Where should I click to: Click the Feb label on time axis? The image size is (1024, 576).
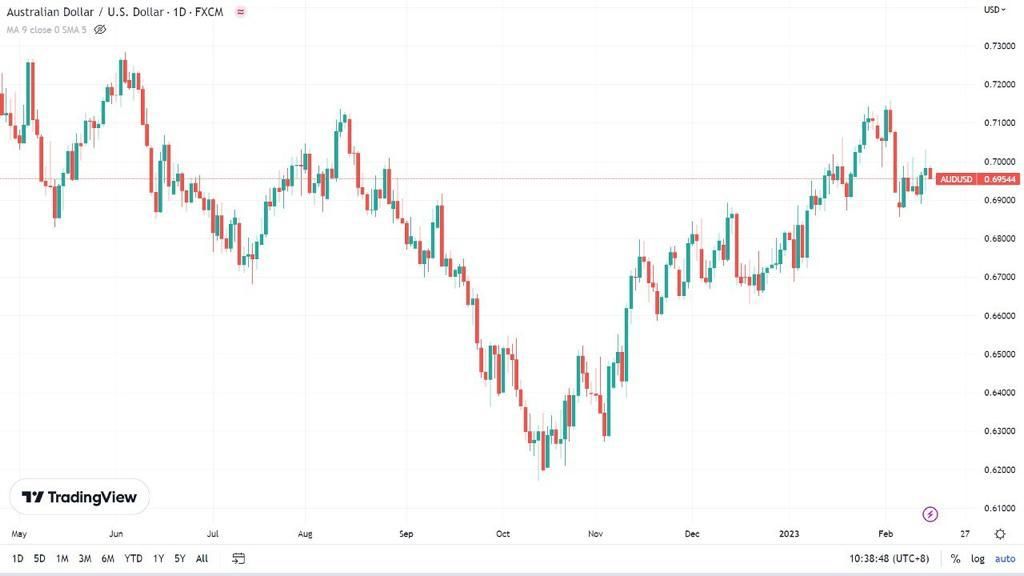pos(886,534)
